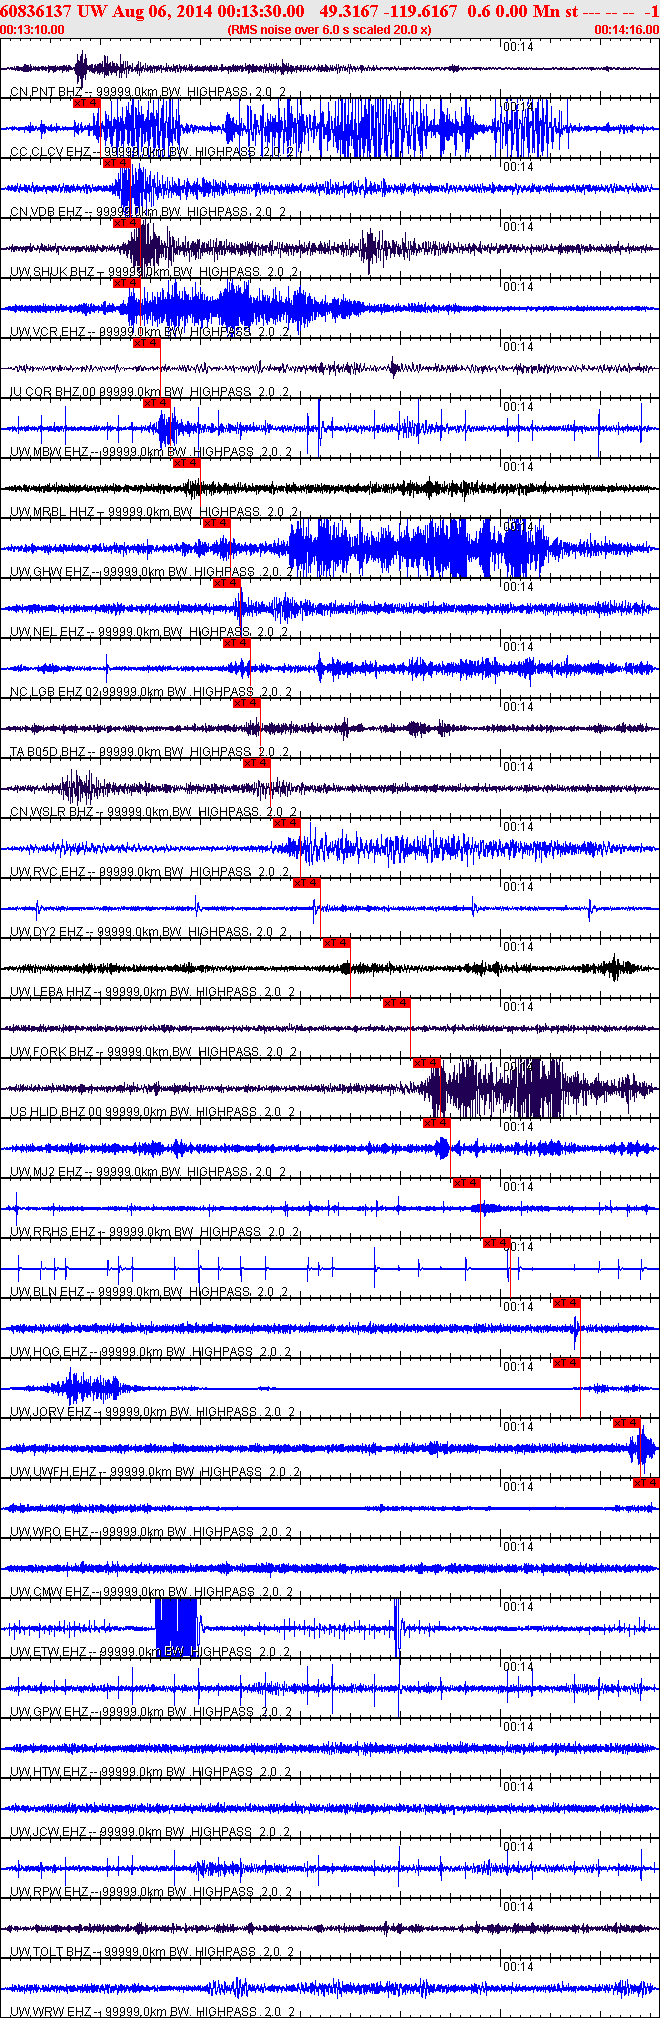This screenshot has width=660, height=2018.
Task: Click the red pick marker on the UW.RRHS trace
Action: (467, 1182)
